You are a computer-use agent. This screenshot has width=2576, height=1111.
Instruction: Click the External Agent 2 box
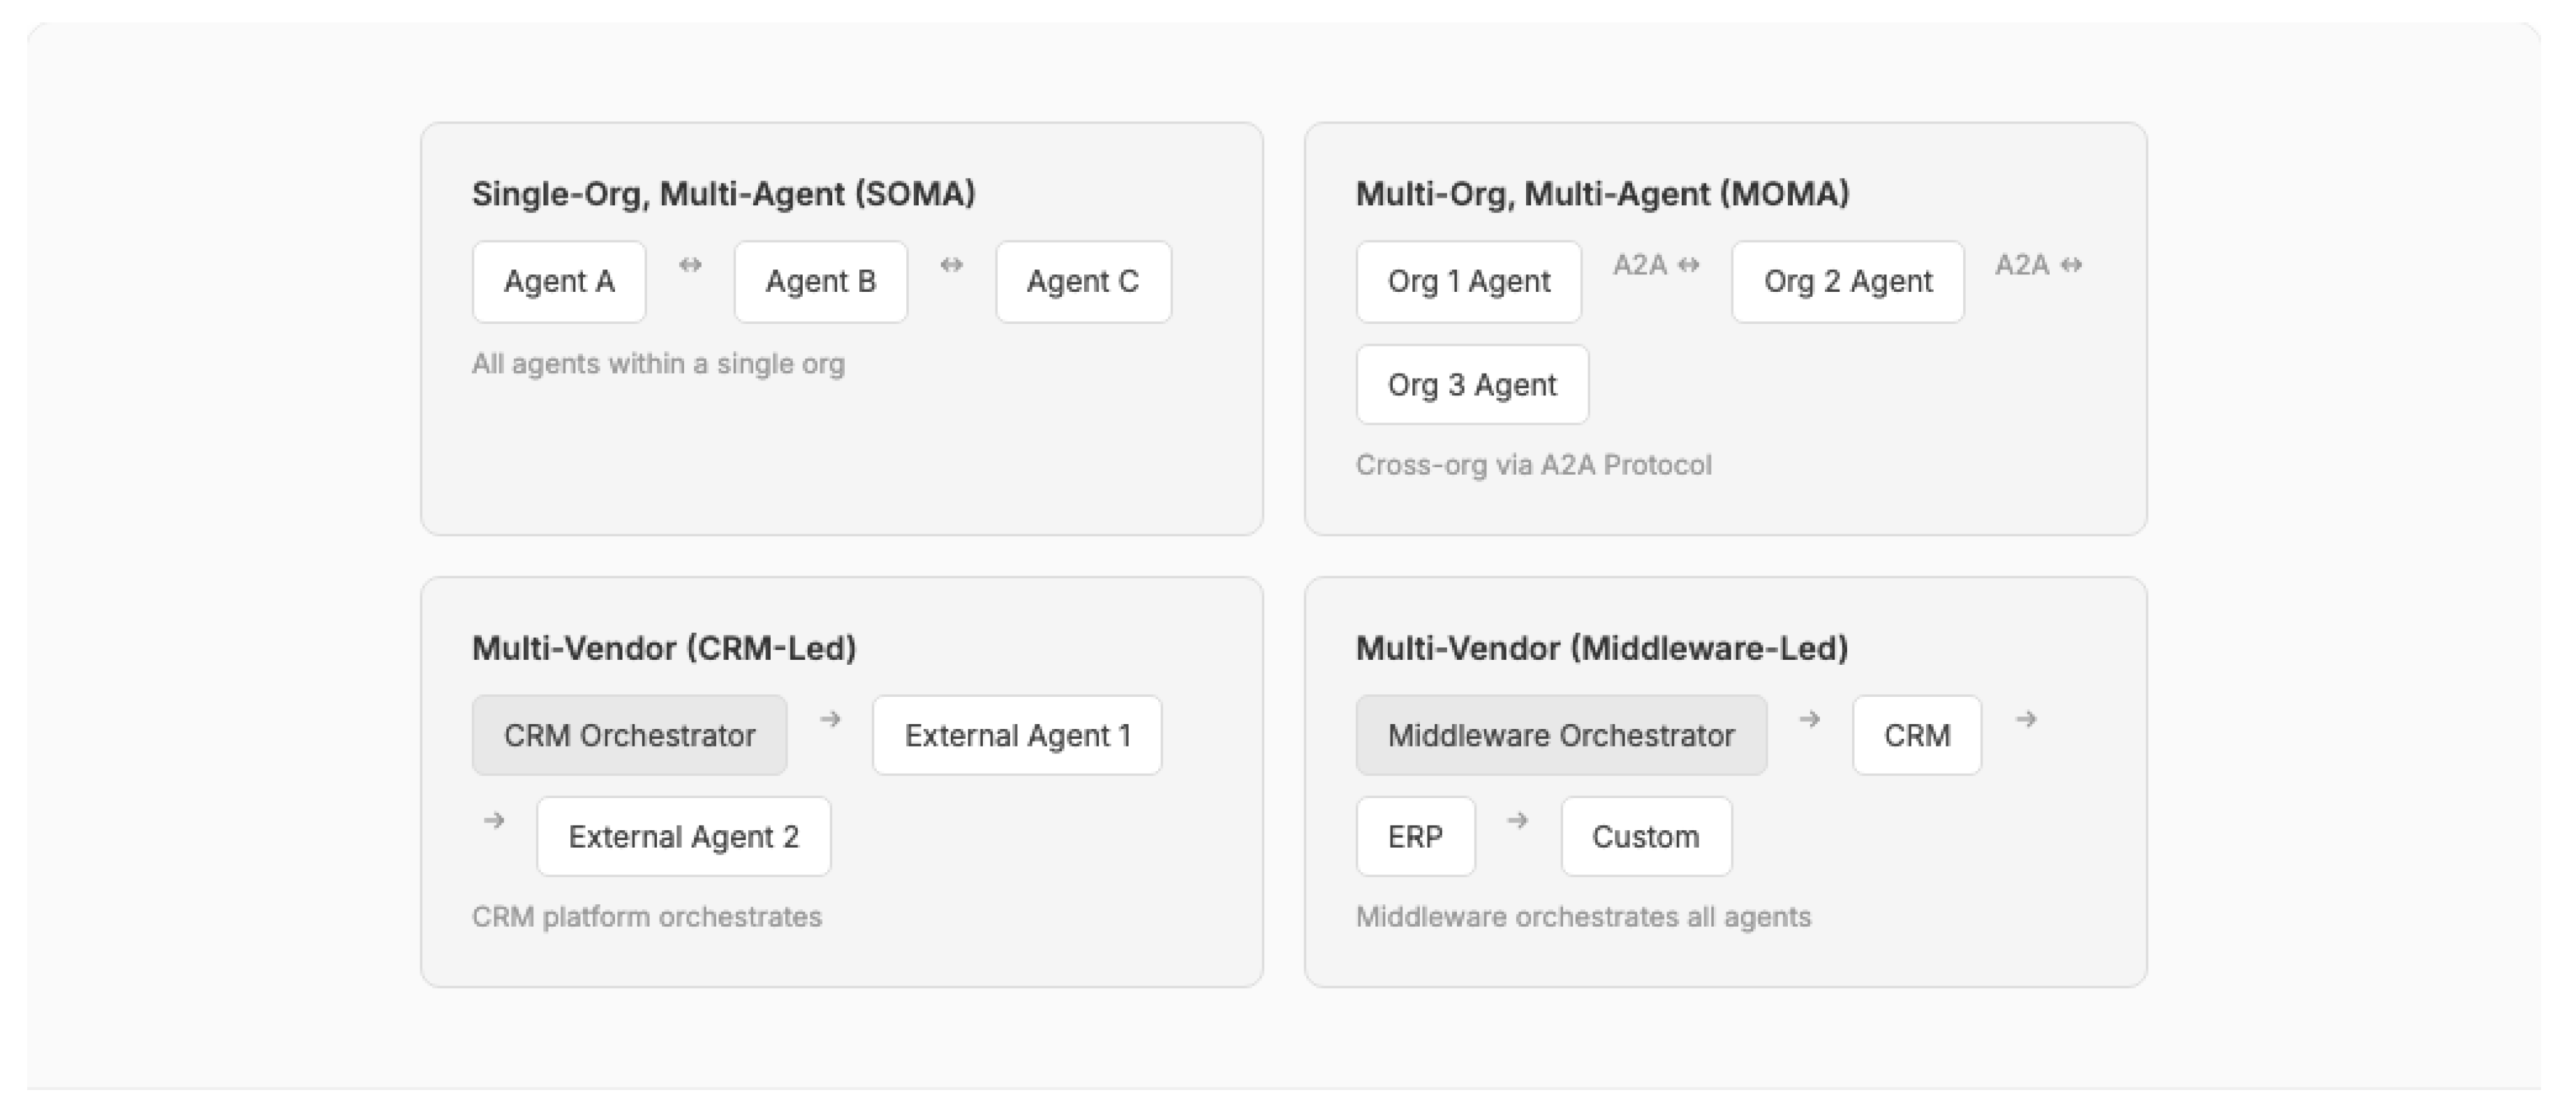click(683, 837)
